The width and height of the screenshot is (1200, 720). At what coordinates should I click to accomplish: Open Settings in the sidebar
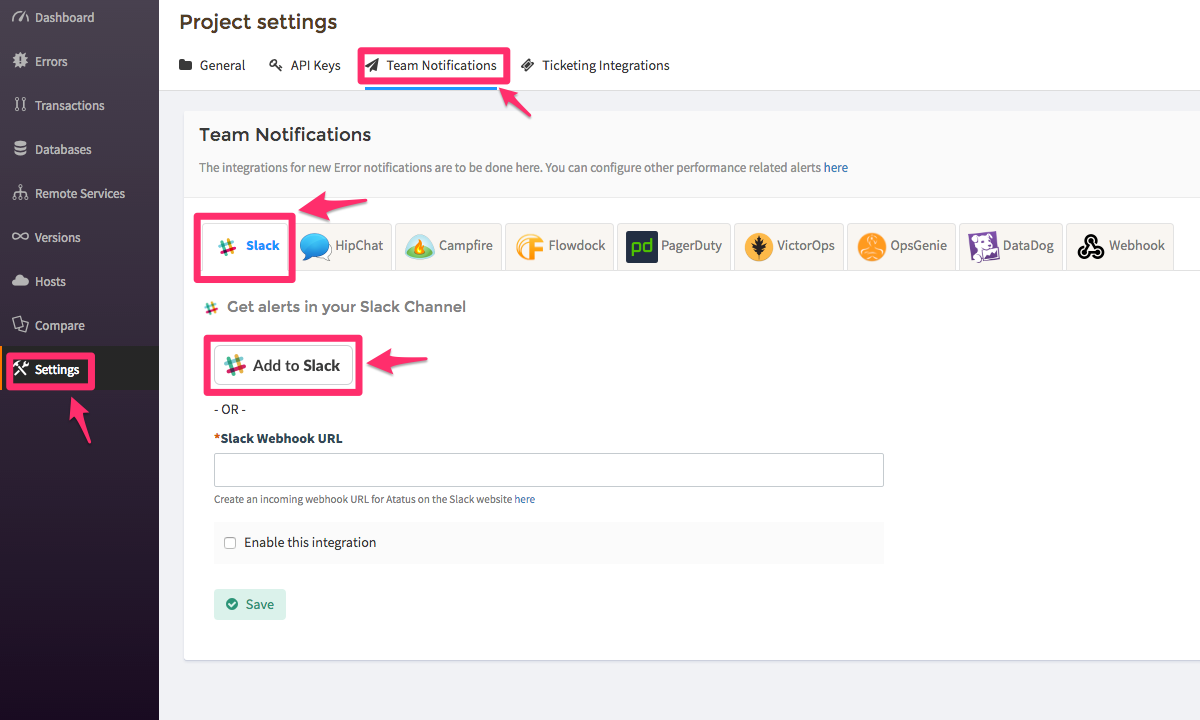[79, 369]
